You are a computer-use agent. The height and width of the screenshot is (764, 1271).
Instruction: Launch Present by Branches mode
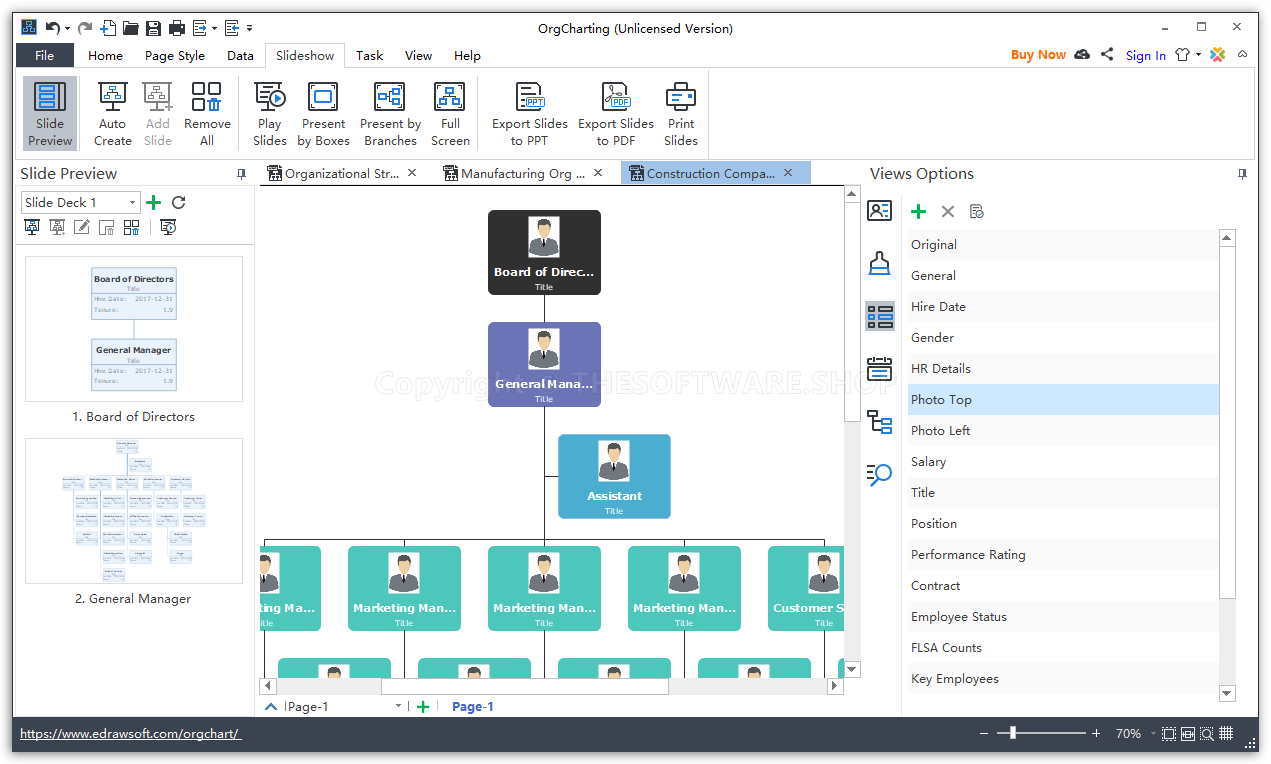390,113
